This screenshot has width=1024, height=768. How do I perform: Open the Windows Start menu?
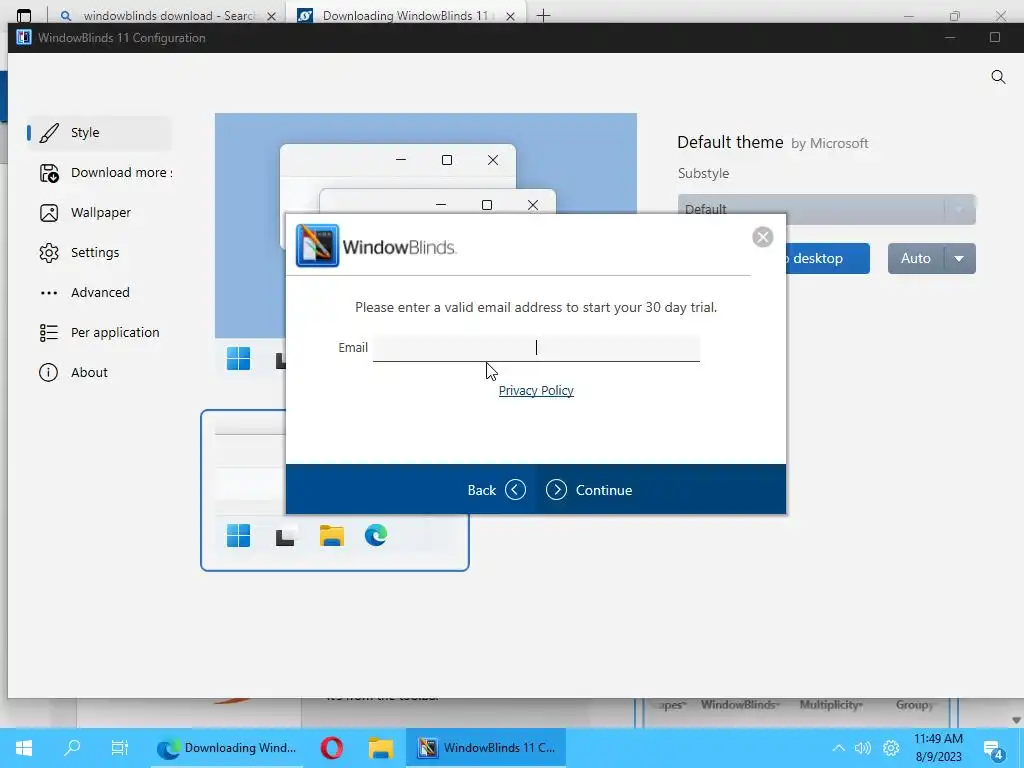(24, 748)
